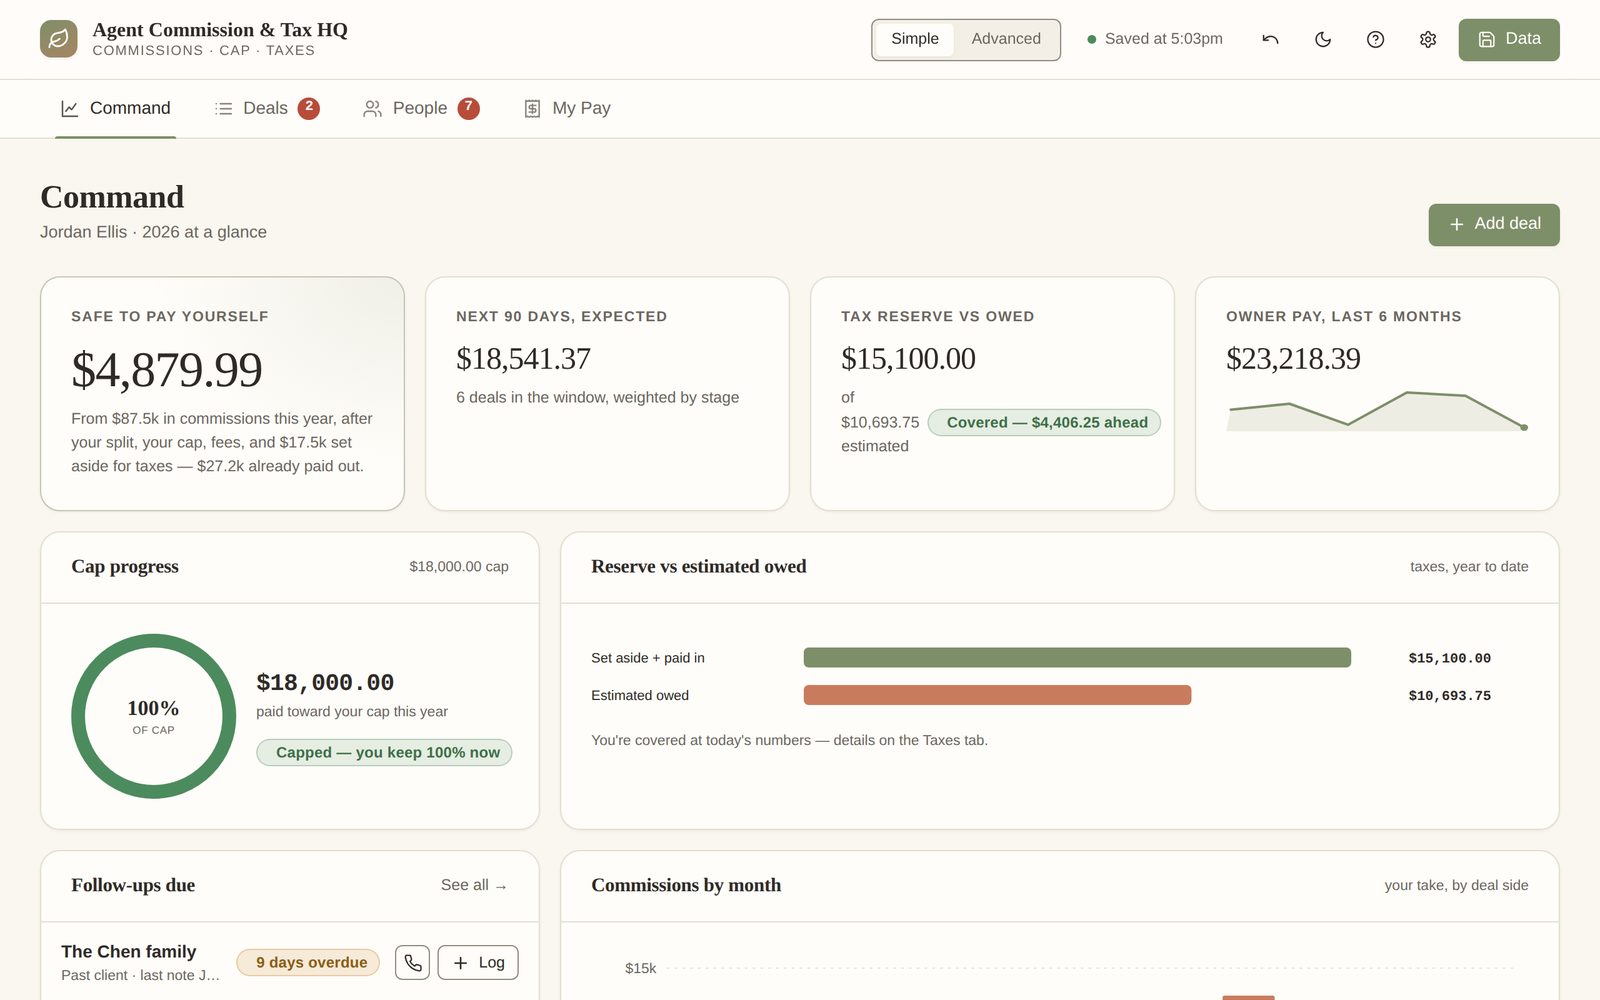
Task: Open settings with the gear icon
Action: pos(1428,39)
